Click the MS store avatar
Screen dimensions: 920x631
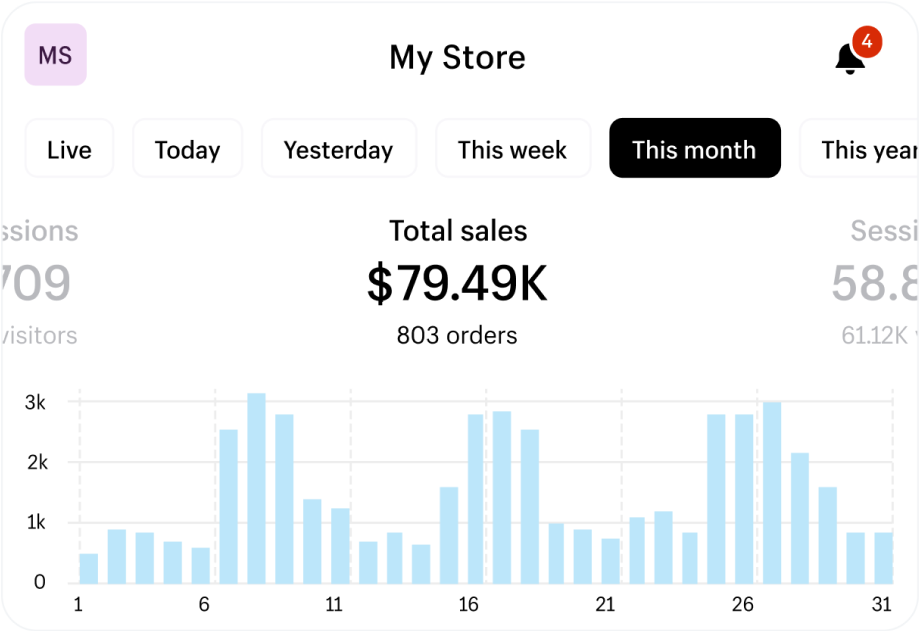click(x=55, y=55)
